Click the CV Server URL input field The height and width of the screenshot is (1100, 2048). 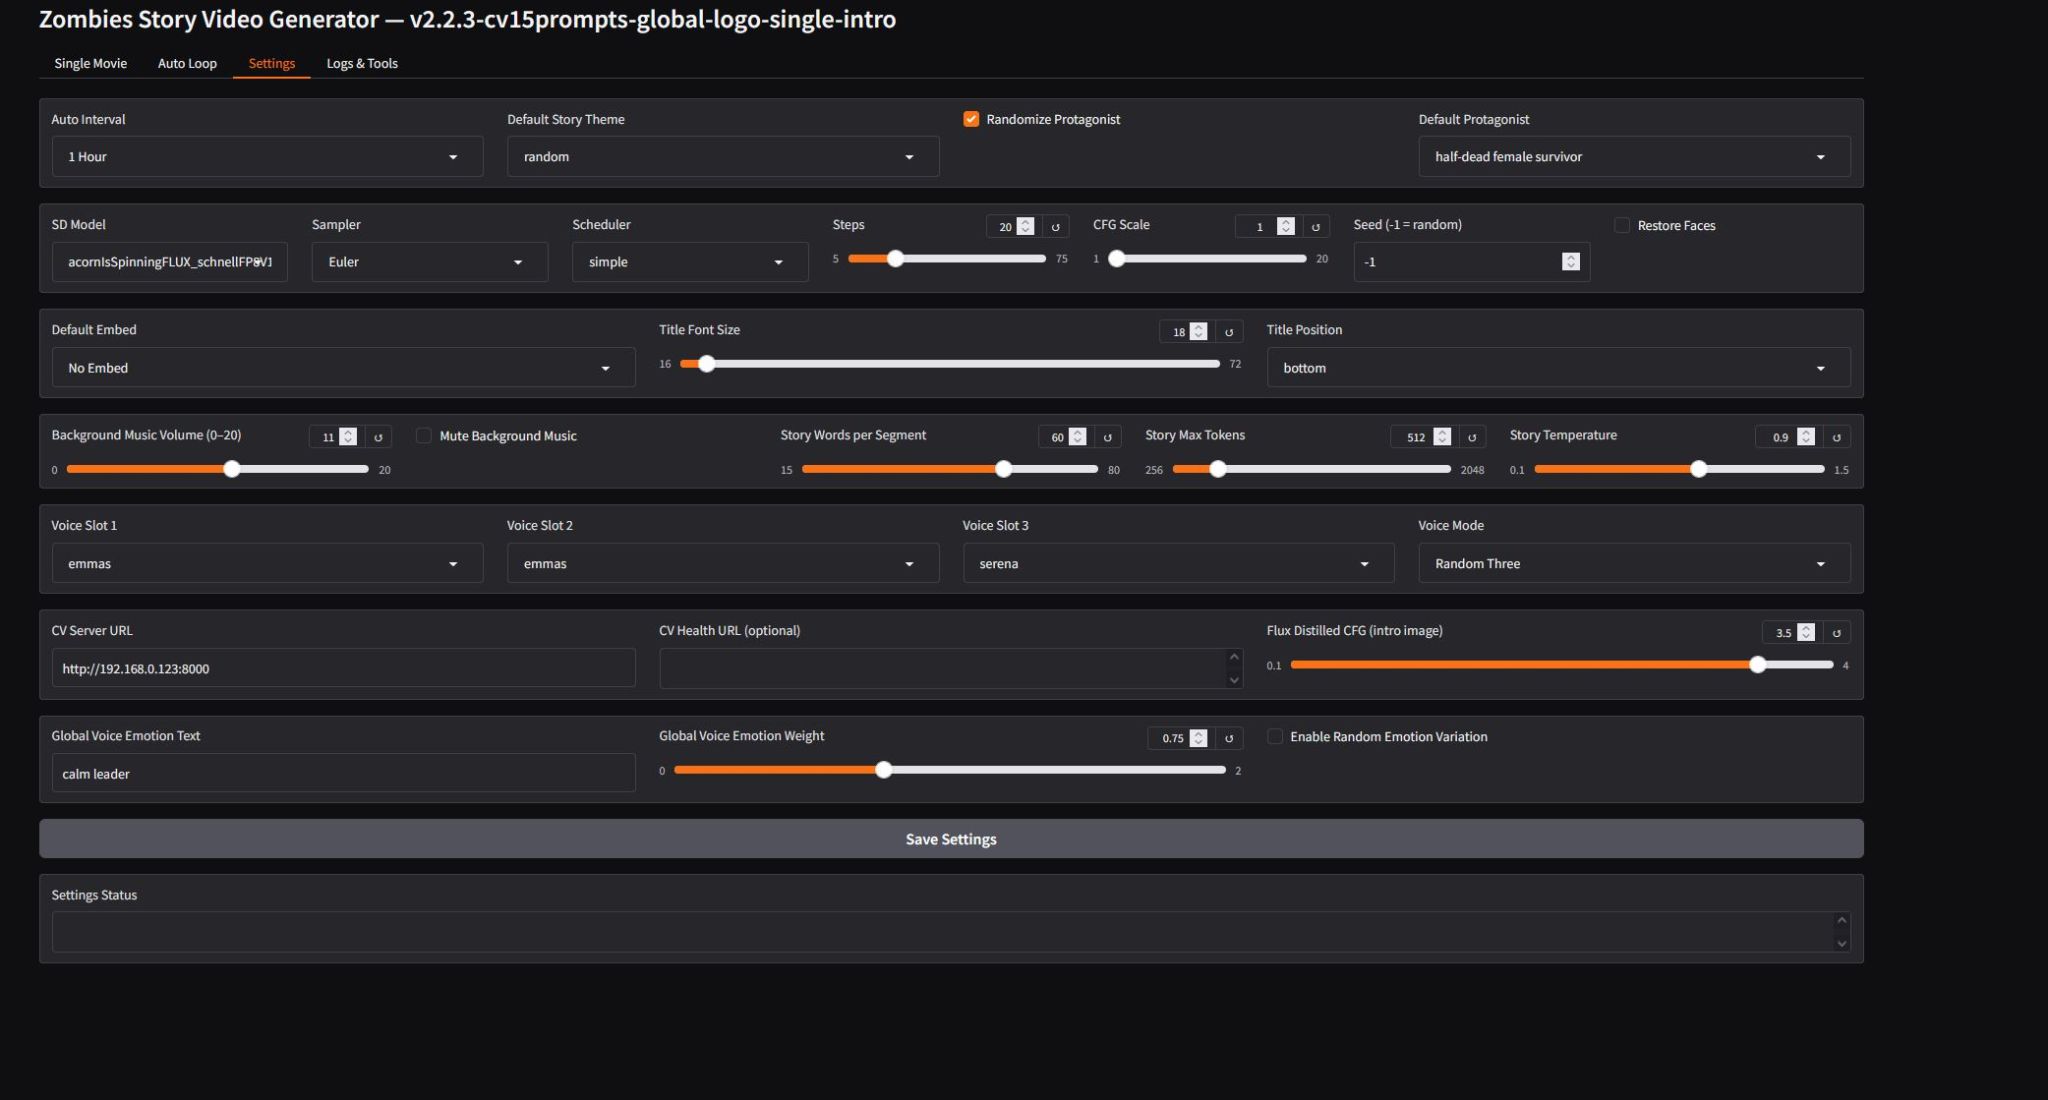coord(343,669)
